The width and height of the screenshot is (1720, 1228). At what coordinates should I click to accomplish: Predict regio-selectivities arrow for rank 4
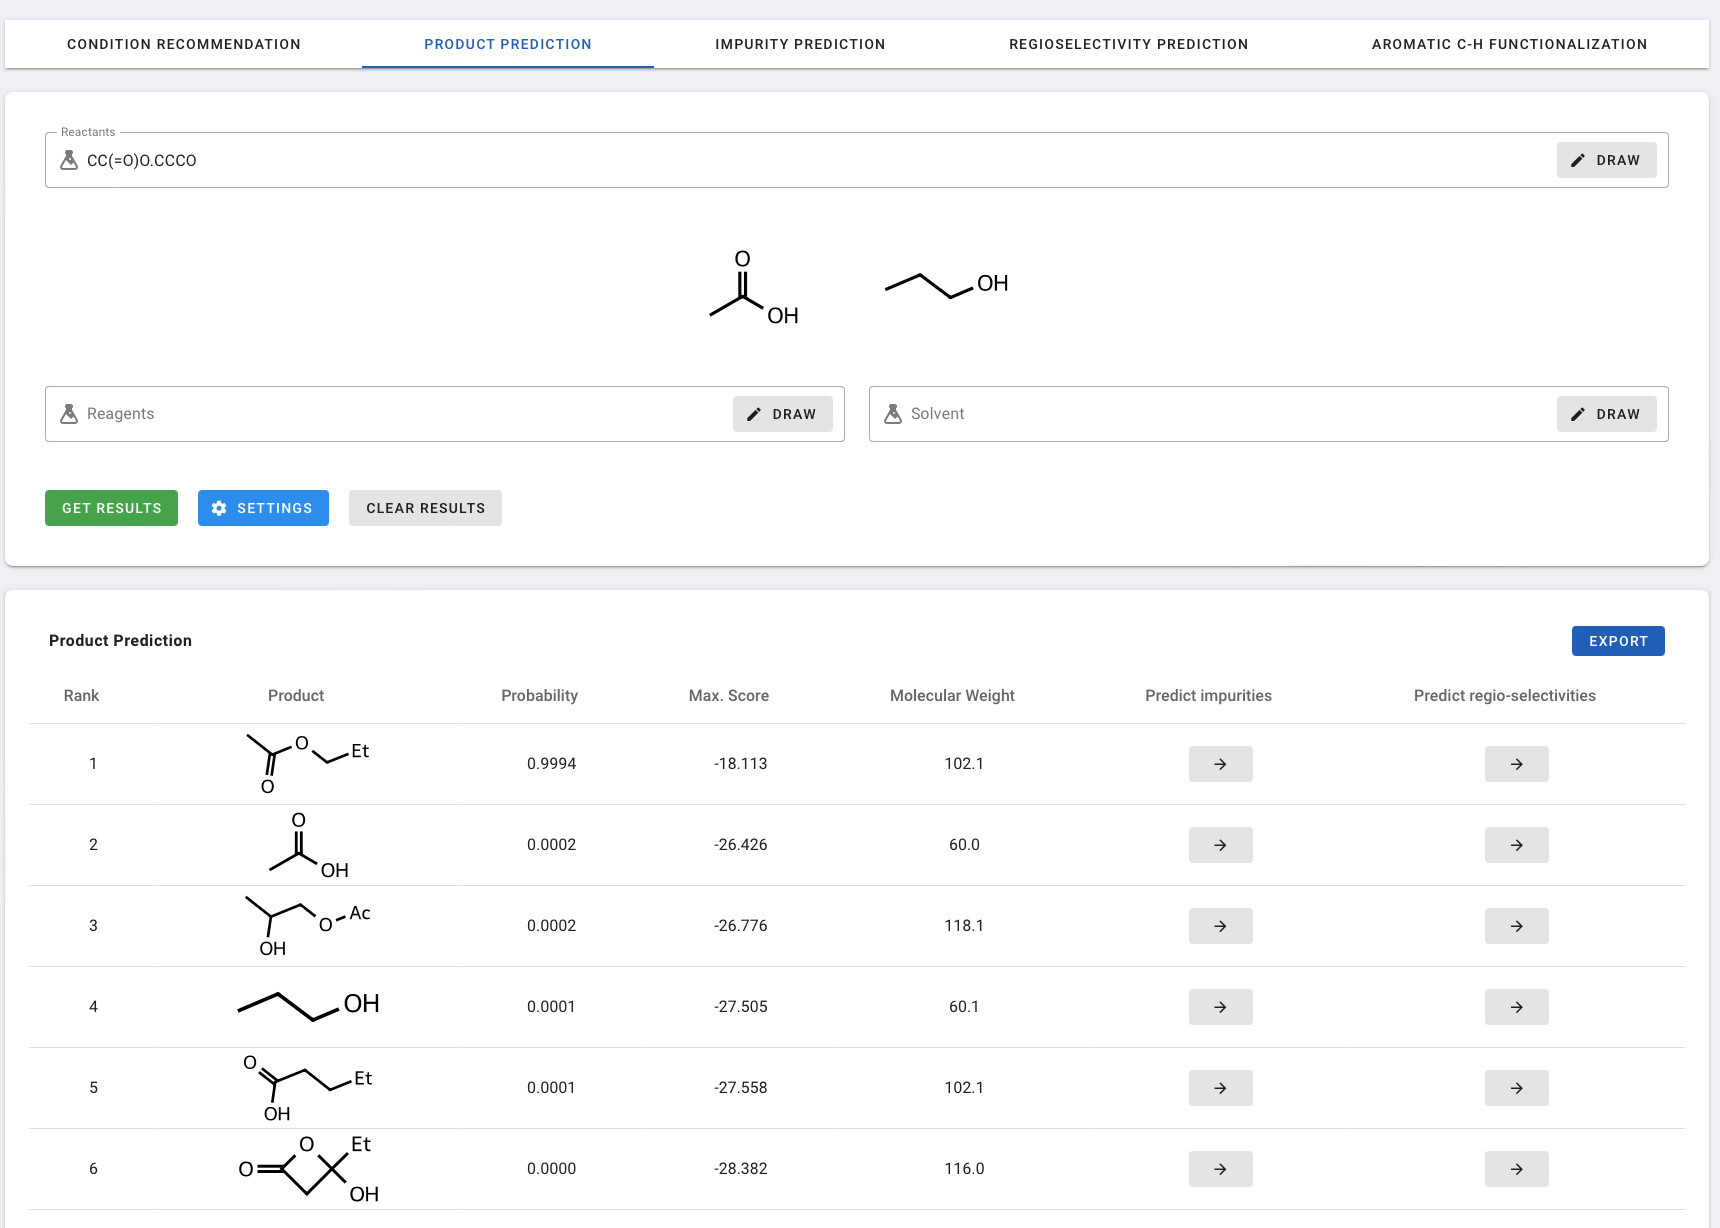(1516, 1007)
